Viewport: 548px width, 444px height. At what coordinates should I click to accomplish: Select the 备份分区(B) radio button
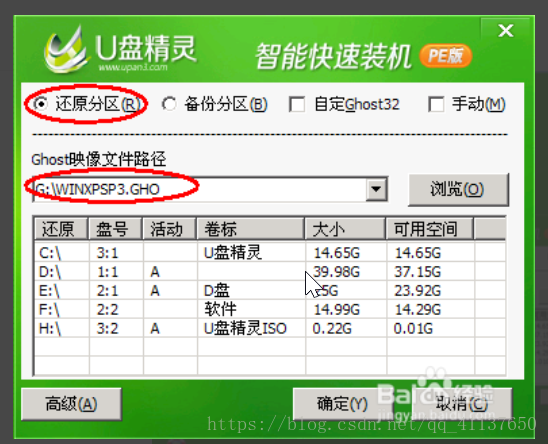coord(169,104)
